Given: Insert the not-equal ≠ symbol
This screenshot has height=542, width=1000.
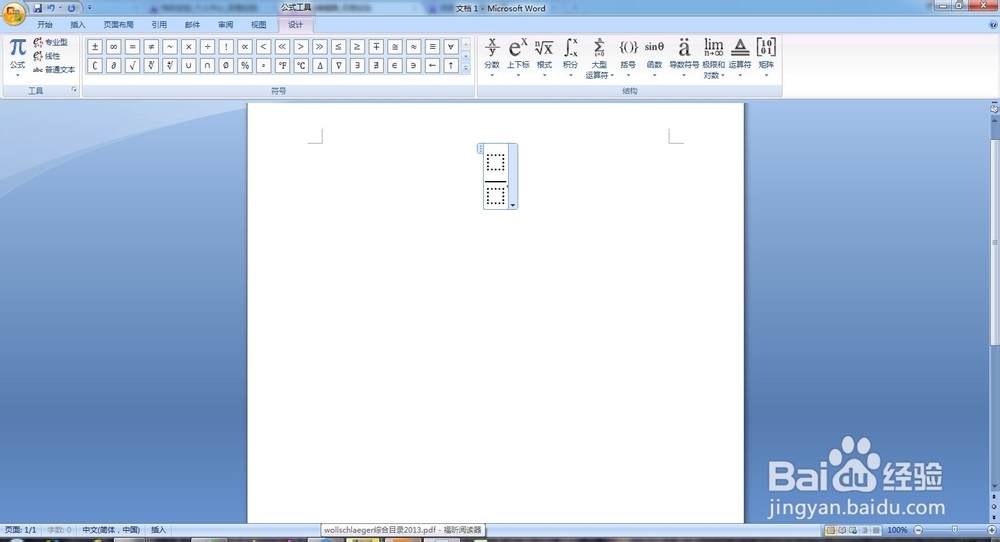Looking at the screenshot, I should tap(151, 47).
